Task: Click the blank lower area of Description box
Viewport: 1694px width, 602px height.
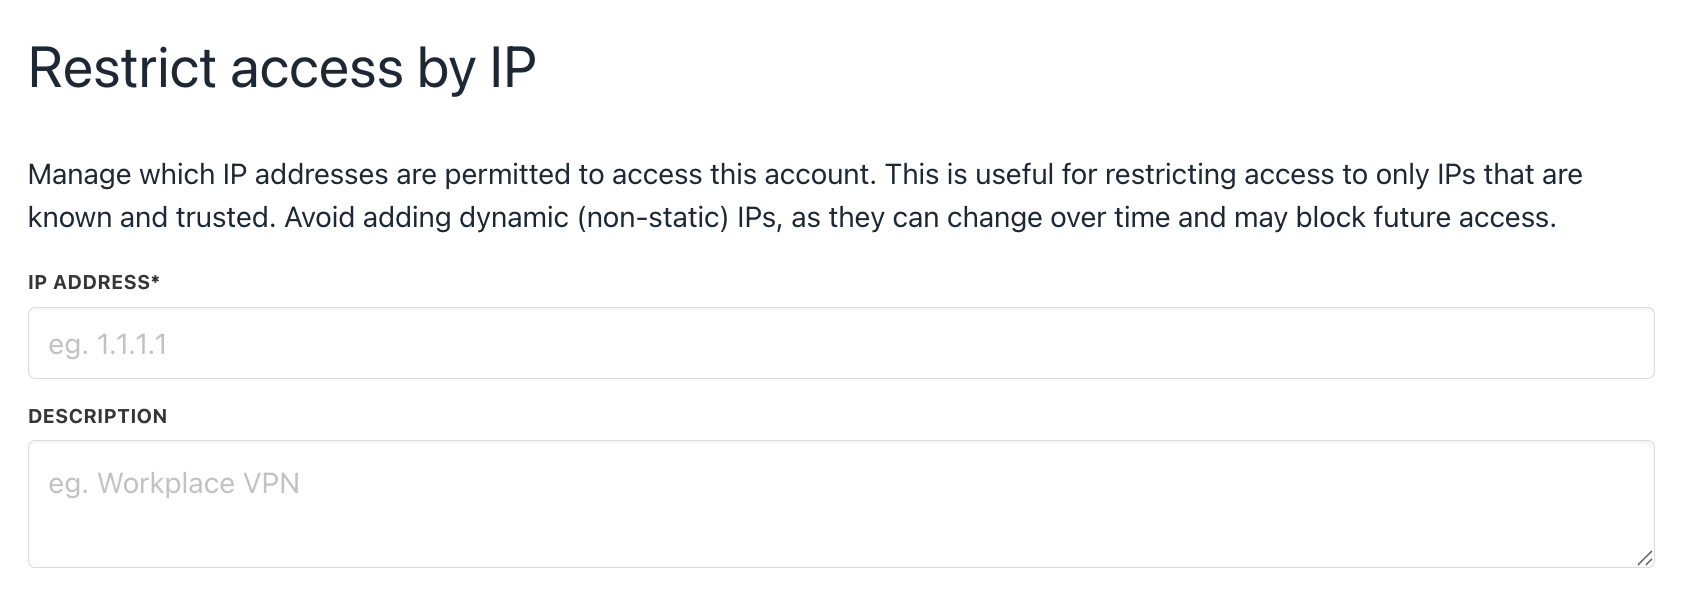Action: tap(841, 535)
